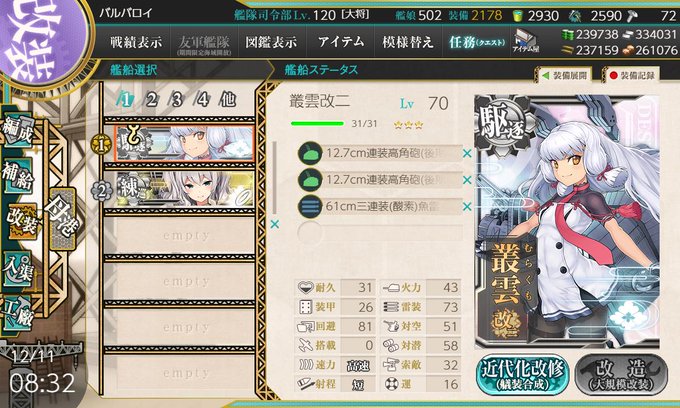Open the 任務(クエスト) quest menu

click(x=477, y=42)
